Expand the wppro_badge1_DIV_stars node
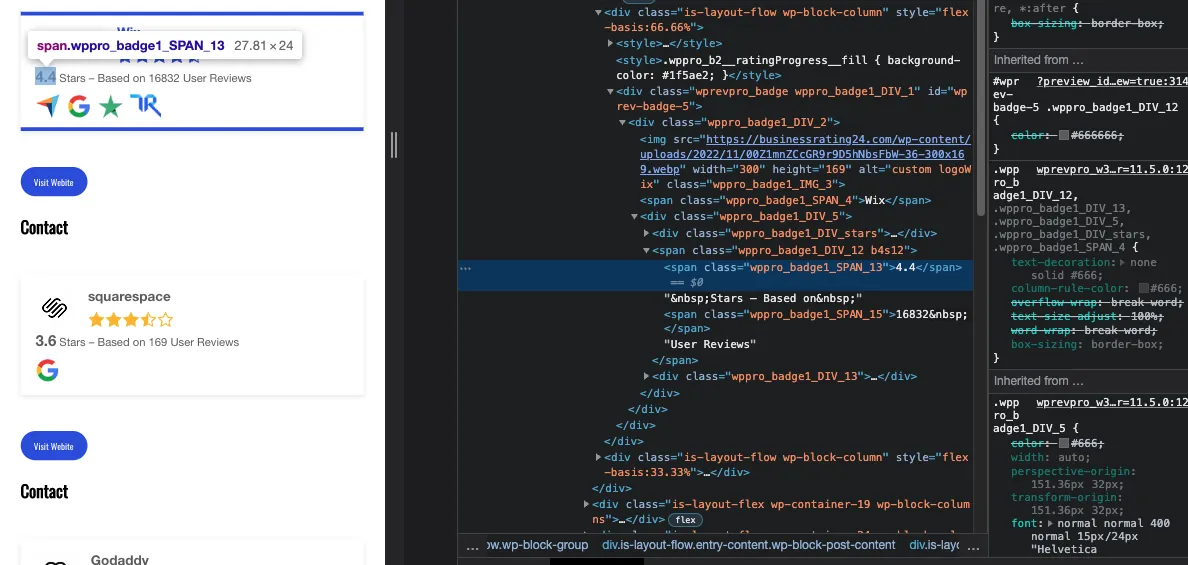The image size is (1188, 565). tap(646, 233)
